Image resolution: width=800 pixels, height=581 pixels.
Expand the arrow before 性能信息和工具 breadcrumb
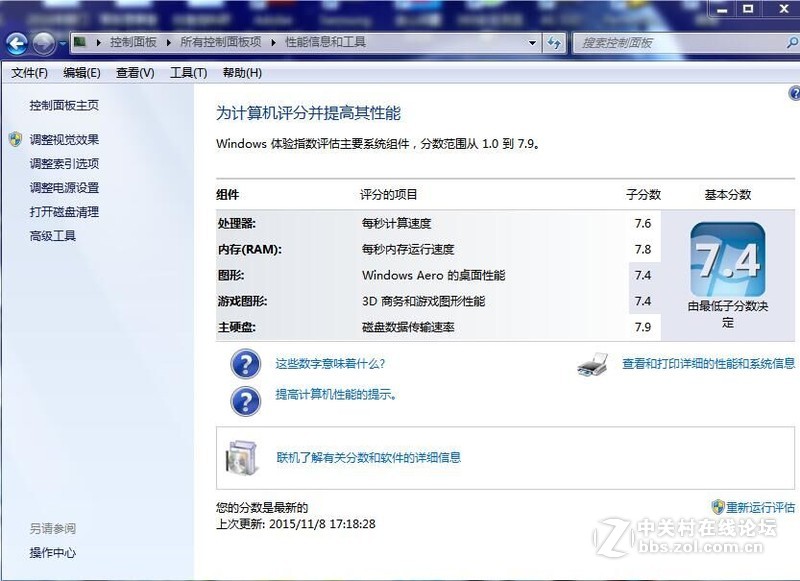point(274,42)
